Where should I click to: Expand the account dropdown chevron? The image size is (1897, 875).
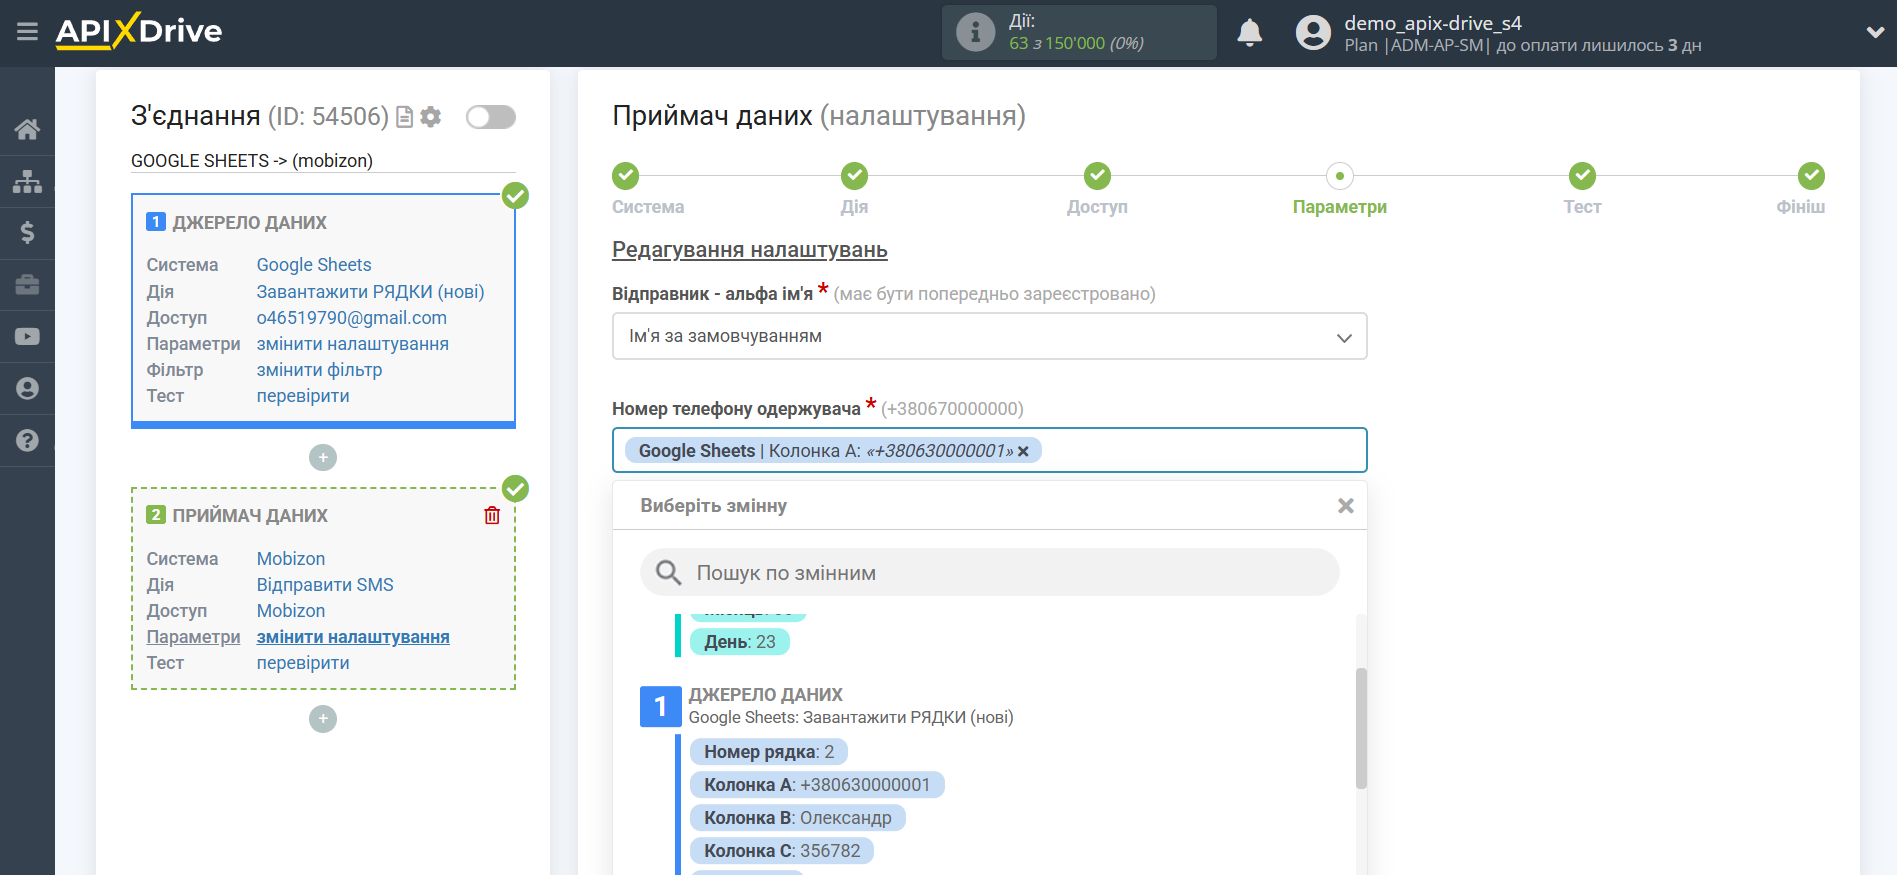pos(1875,32)
